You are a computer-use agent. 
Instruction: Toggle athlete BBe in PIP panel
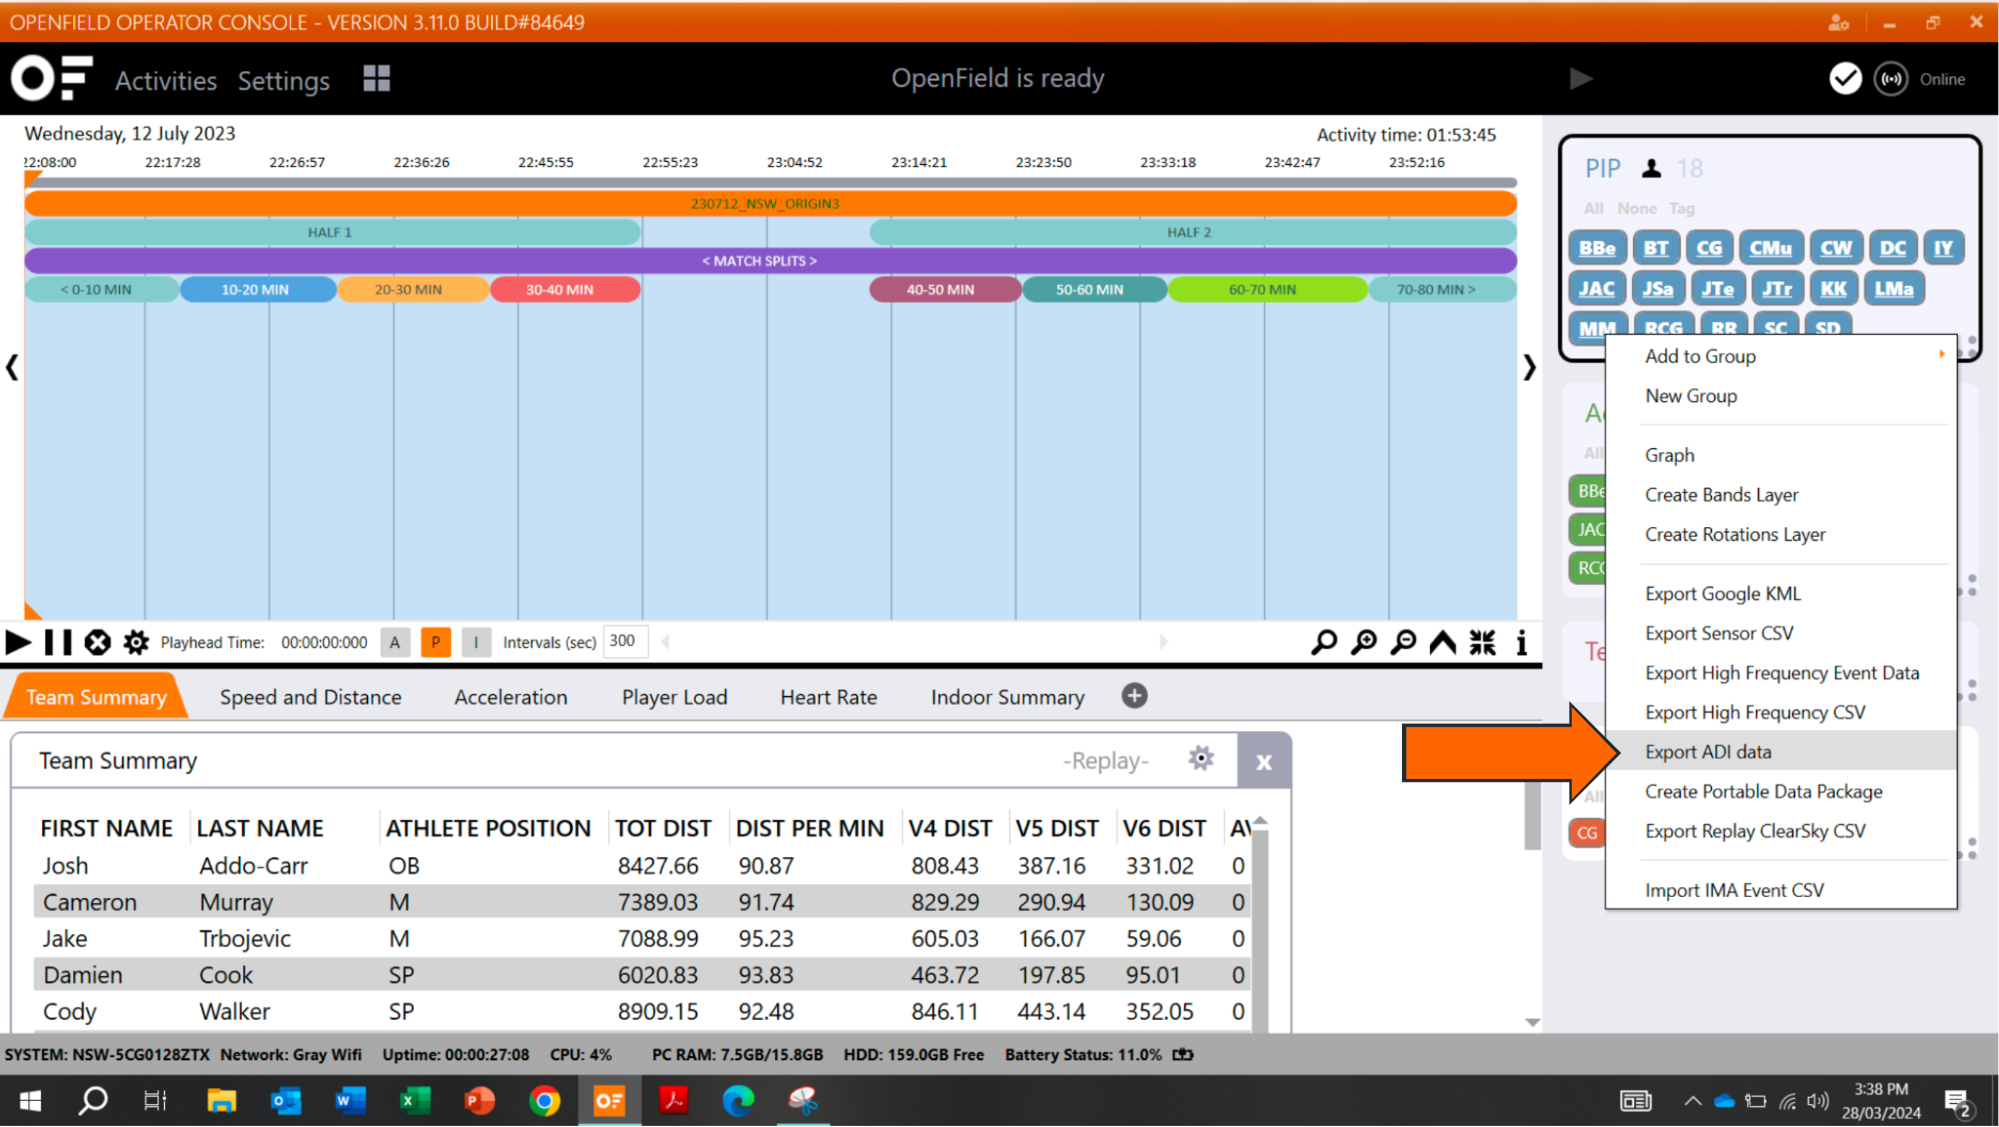tap(1597, 248)
